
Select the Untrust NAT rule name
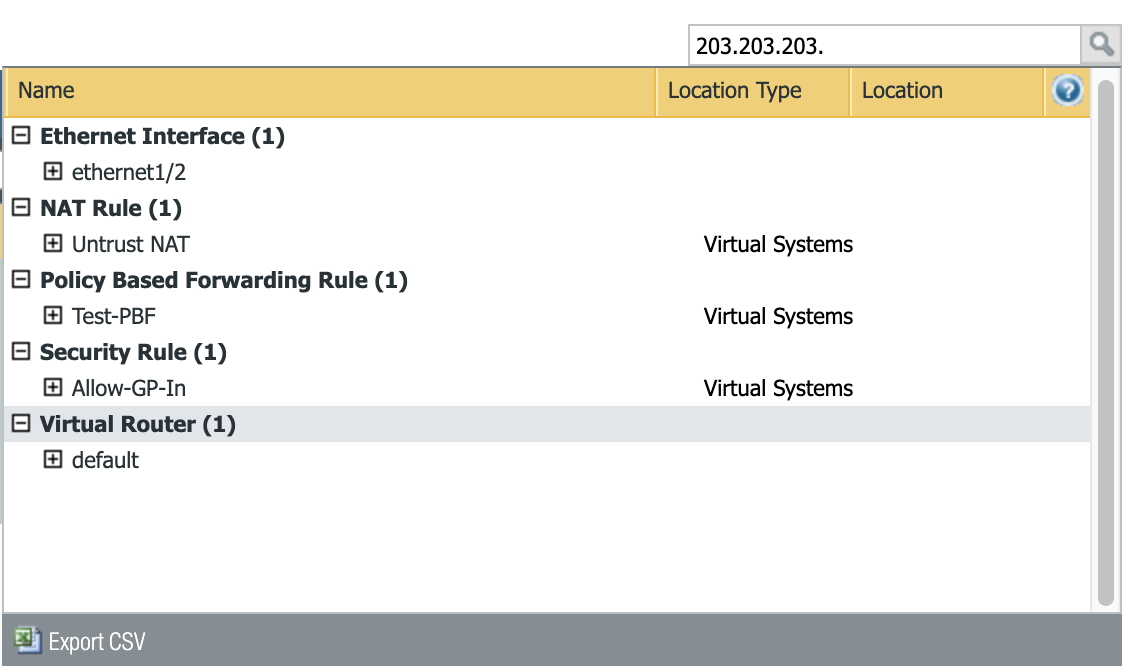130,244
